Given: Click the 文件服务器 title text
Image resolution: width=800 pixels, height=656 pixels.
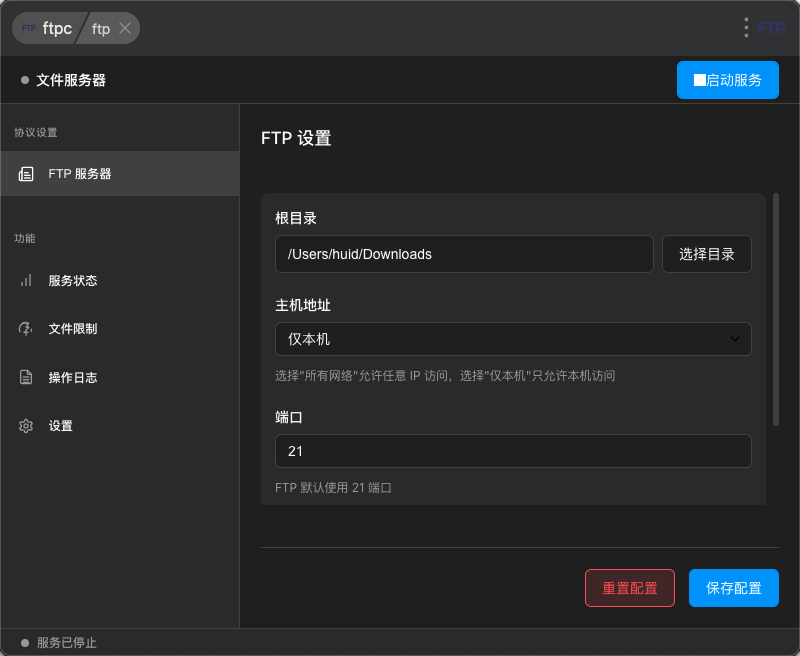Looking at the screenshot, I should 71,80.
